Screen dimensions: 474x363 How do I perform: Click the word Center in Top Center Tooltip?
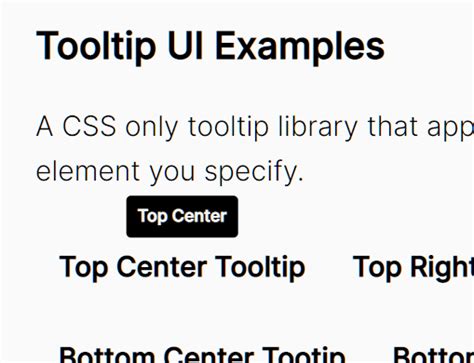(162, 266)
